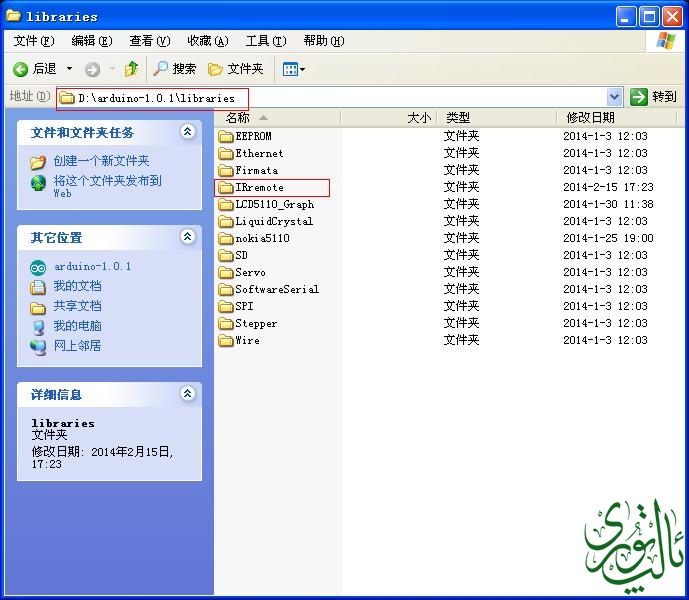Open the 收藏(A) menu
Image resolution: width=689 pixels, height=600 pixels.
tap(208, 41)
